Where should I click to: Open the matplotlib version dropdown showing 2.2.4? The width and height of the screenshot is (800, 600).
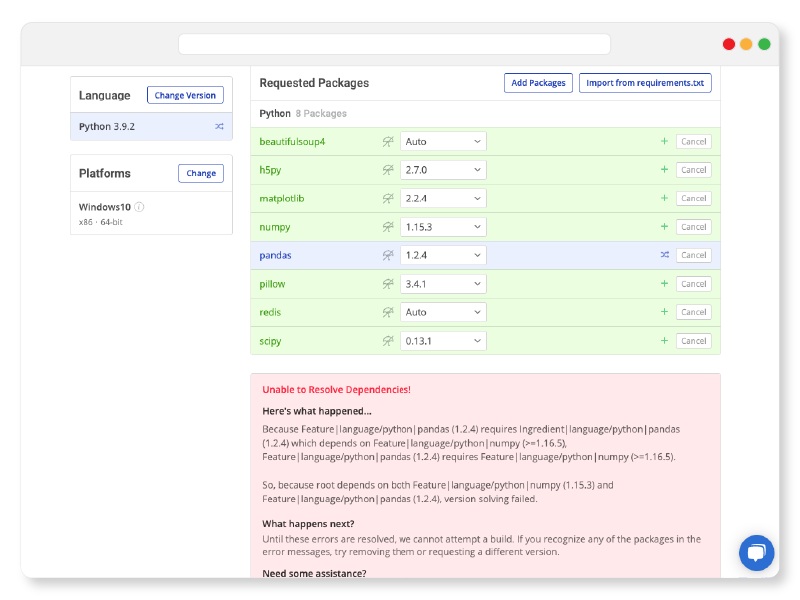443,198
